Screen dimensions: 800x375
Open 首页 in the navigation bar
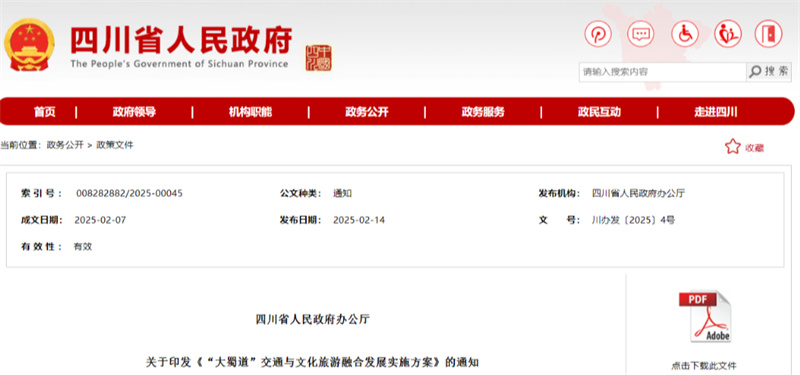click(44, 112)
